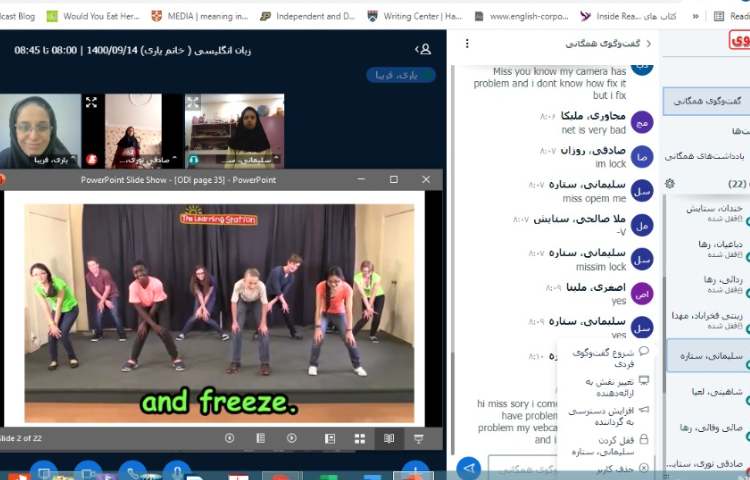Select user زینتی فخراباد in user list
The image size is (750, 480).
pyautogui.click(x=709, y=320)
